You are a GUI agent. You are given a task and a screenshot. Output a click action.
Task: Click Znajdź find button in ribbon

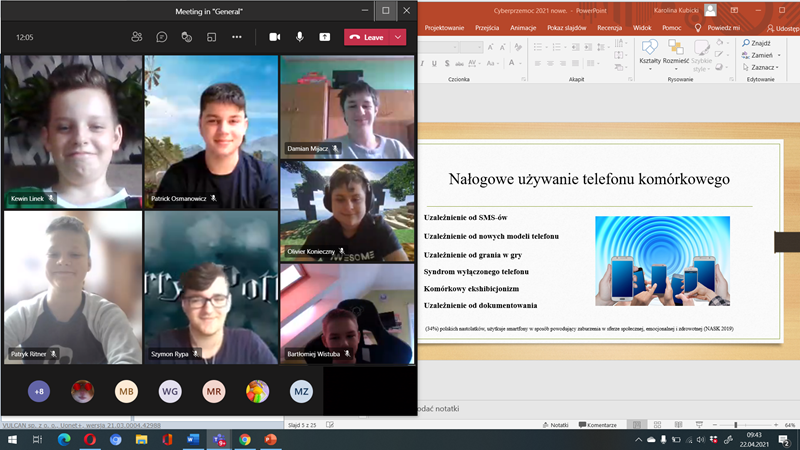pyautogui.click(x=755, y=43)
